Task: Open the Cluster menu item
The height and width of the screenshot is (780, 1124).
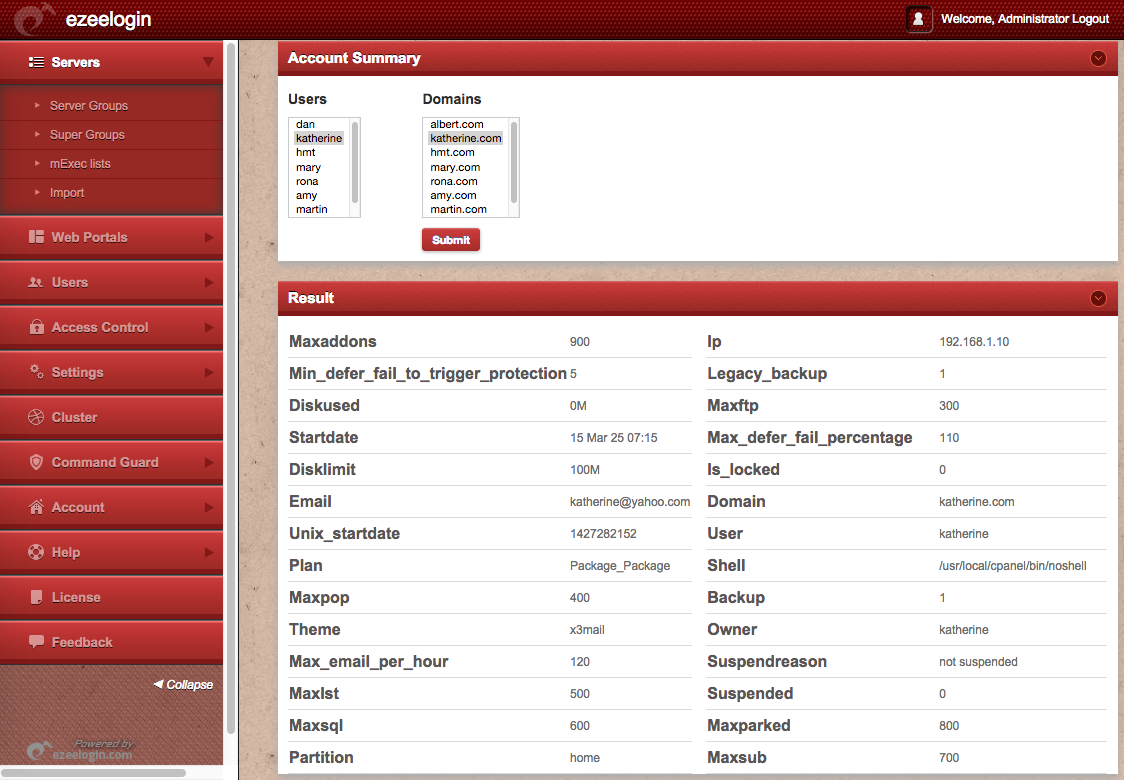Action: pos(111,417)
